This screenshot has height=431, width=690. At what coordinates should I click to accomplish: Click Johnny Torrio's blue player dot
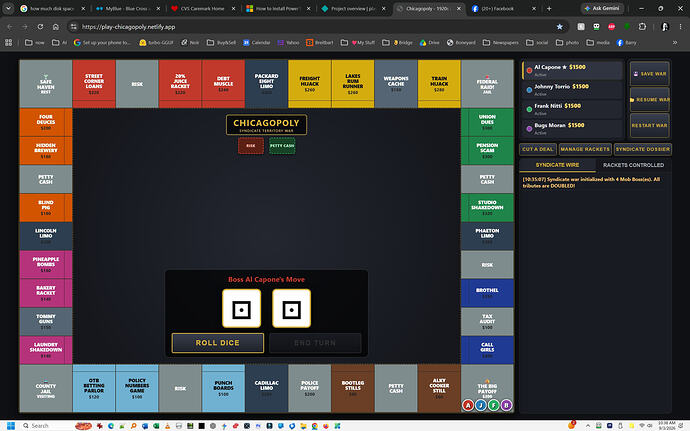pos(529,90)
